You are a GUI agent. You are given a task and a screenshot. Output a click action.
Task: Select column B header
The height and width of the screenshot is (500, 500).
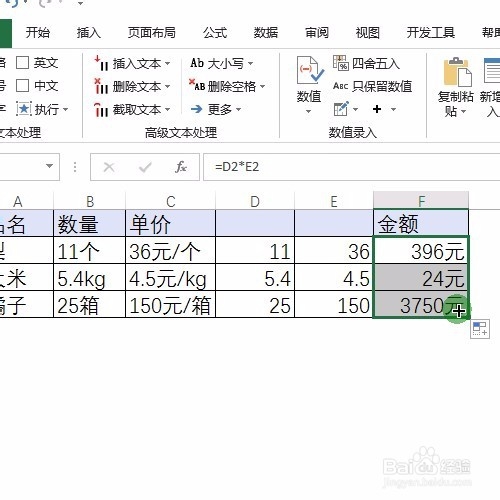point(90,201)
